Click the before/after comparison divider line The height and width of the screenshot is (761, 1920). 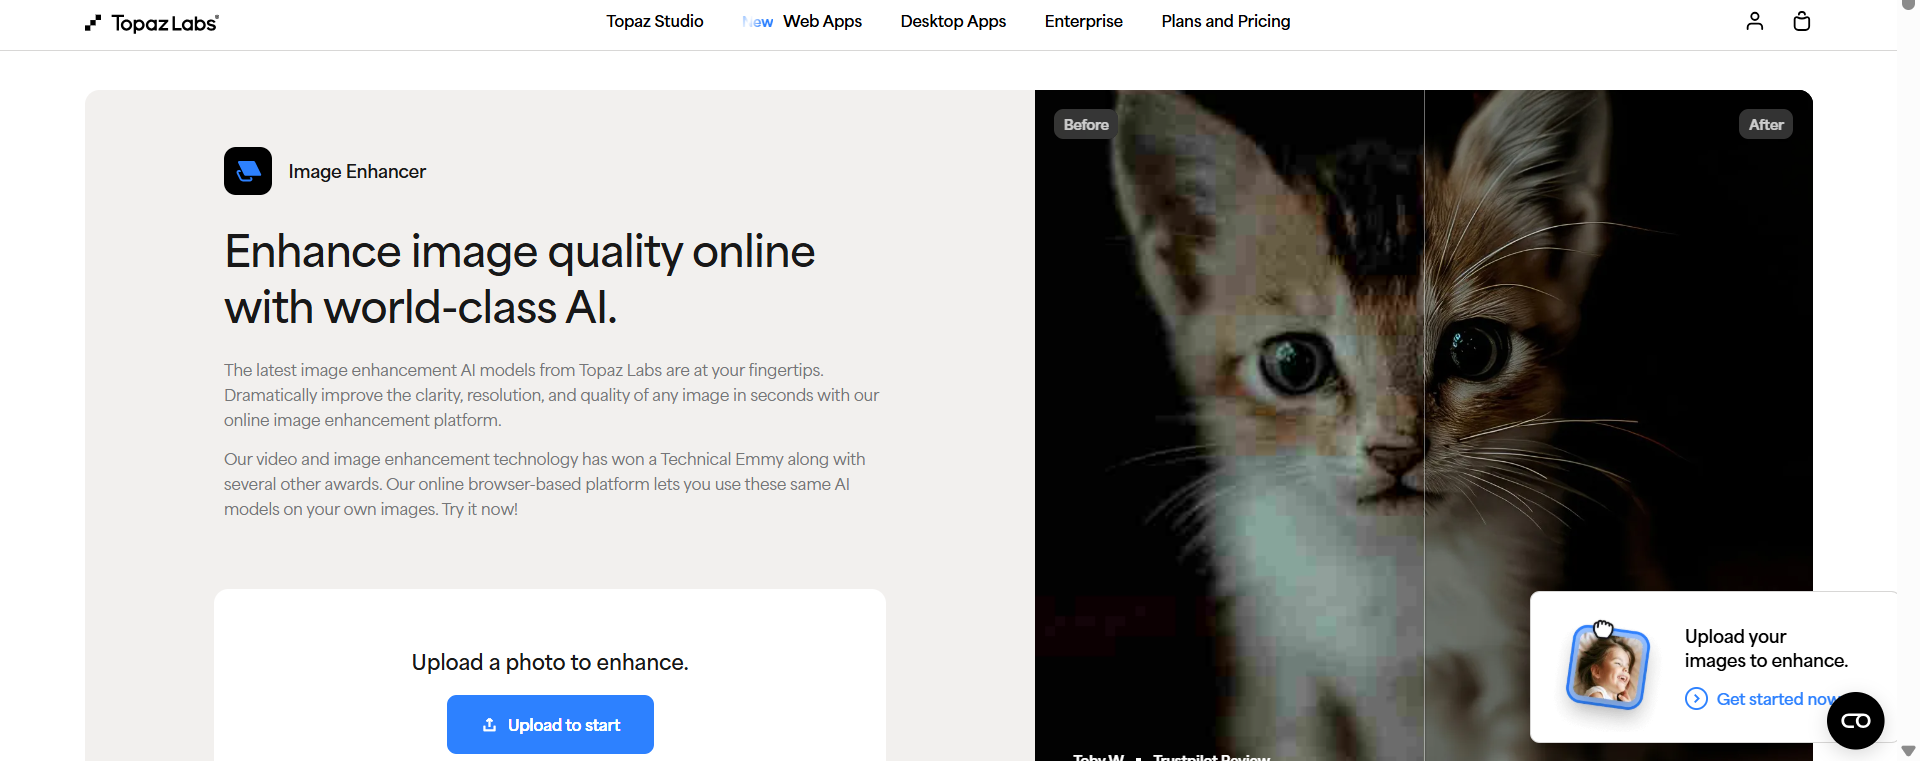1424,425
